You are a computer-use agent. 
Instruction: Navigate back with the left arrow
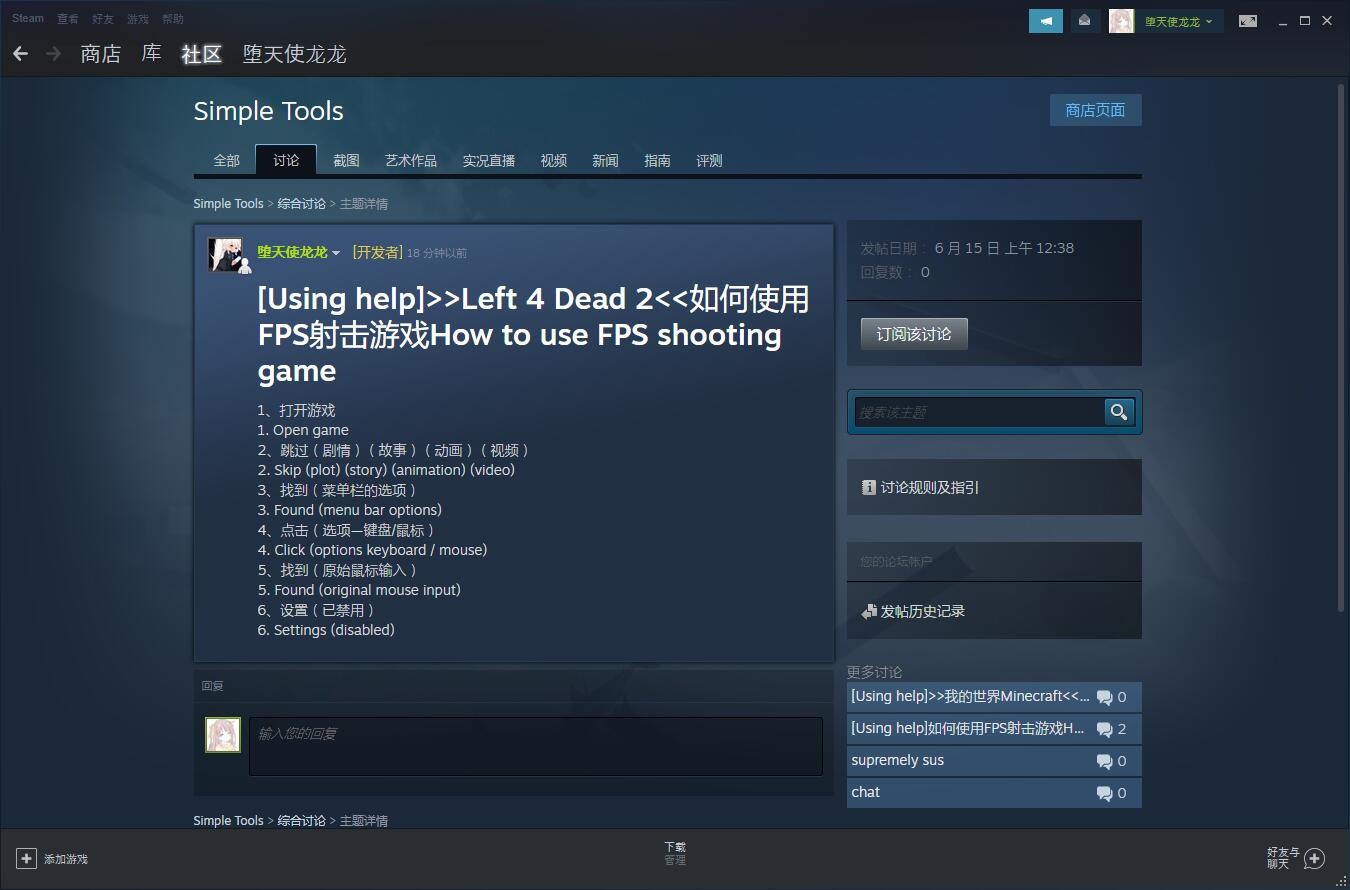coord(21,53)
